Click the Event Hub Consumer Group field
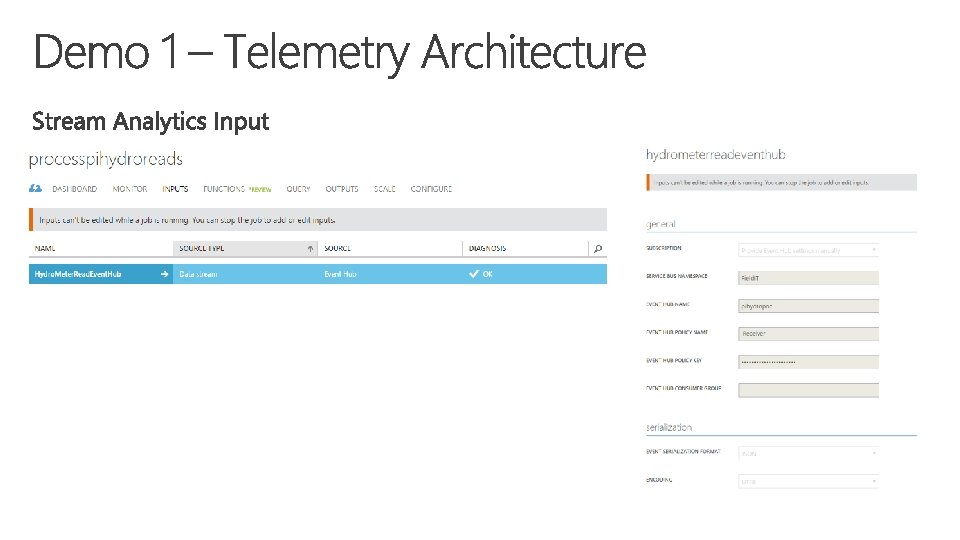The width and height of the screenshot is (960, 540). coord(808,390)
